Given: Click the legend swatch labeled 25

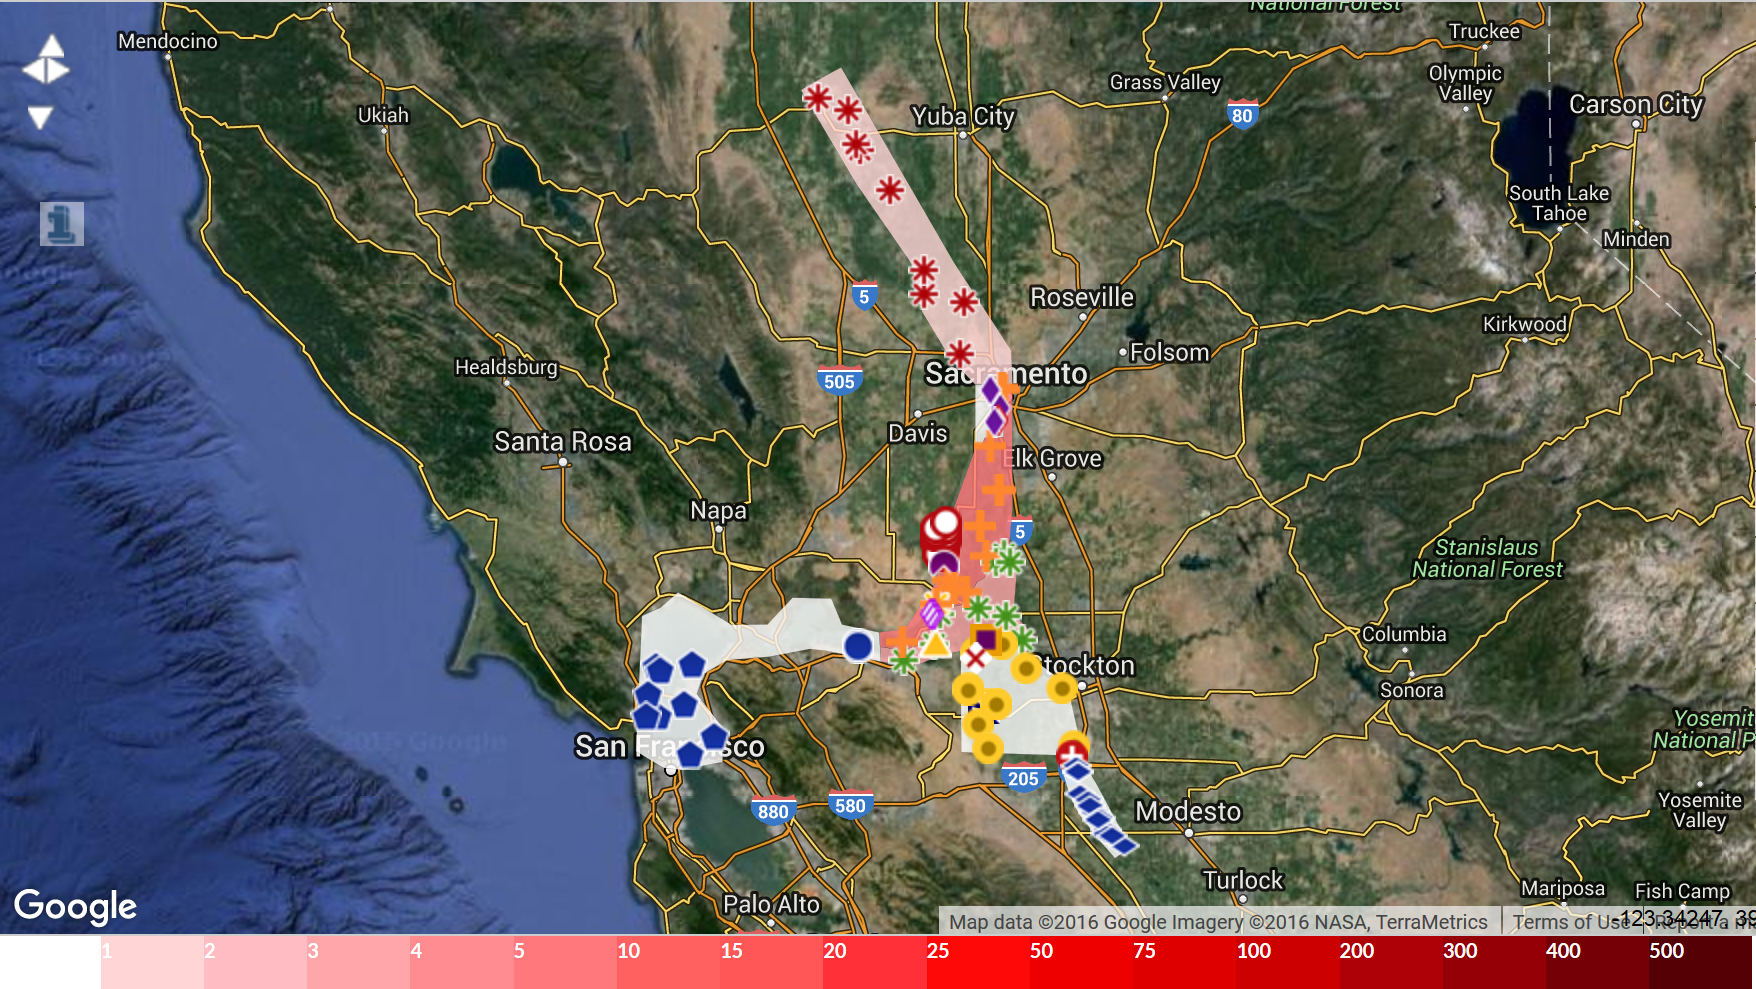Looking at the screenshot, I should (978, 962).
